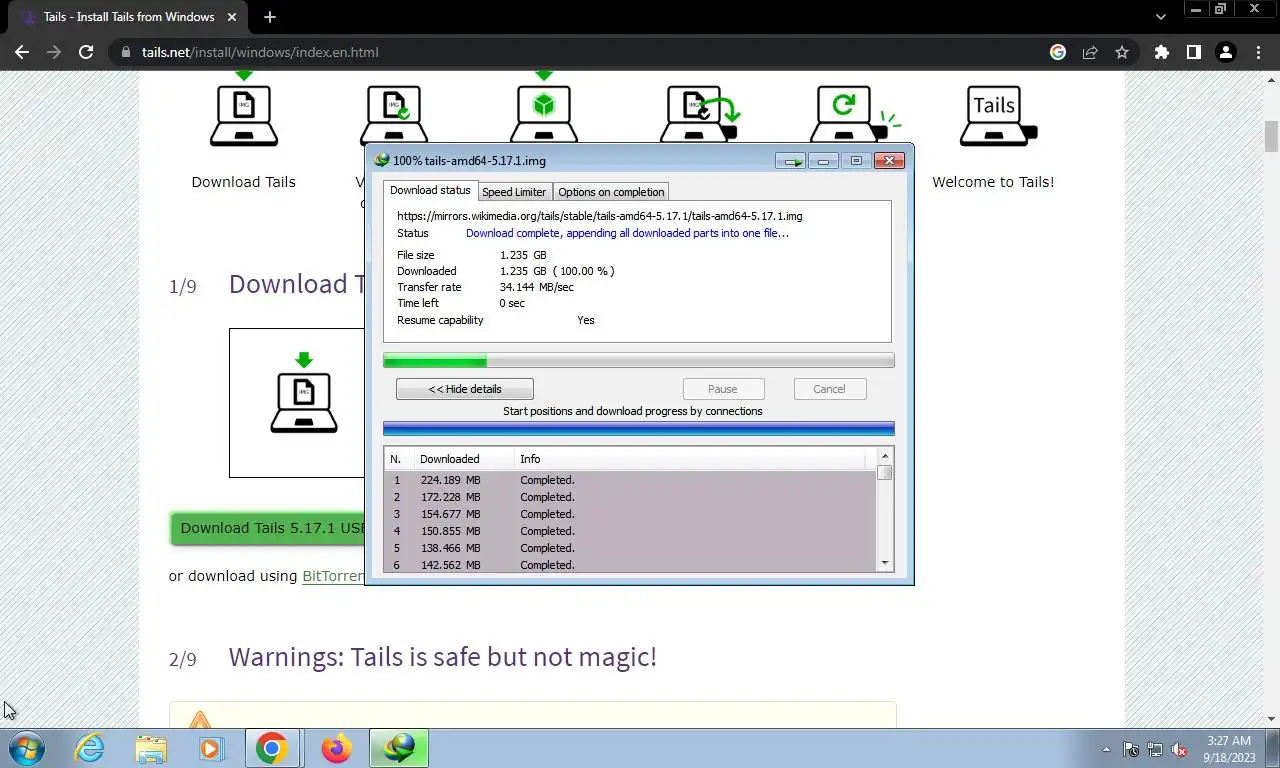
Task: Click the Hide details button
Action: coord(465,389)
